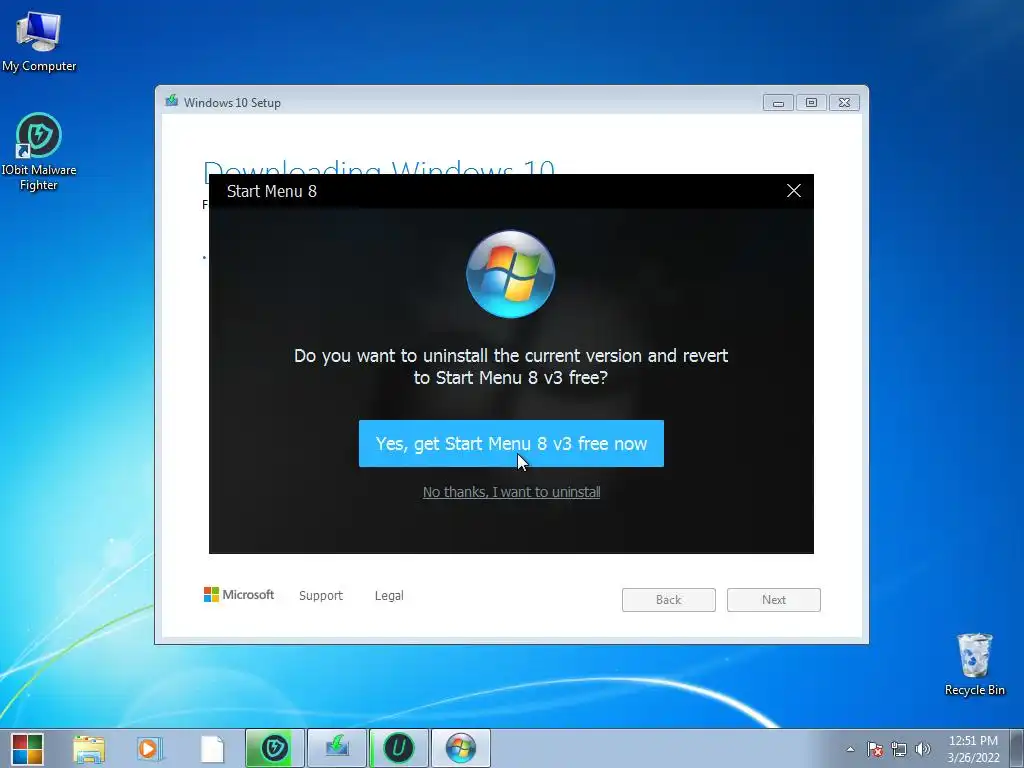Maximize the Windows 10 Setup window
This screenshot has height=768, width=1024.
(811, 103)
